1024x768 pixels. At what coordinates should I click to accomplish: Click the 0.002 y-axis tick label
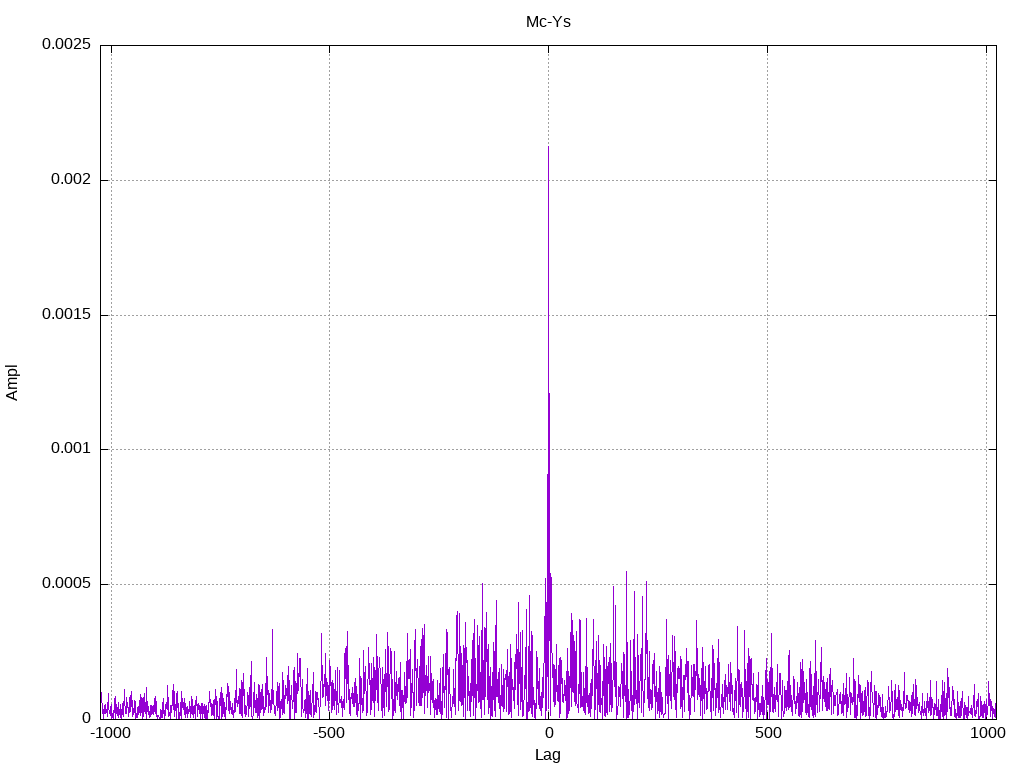[71, 179]
